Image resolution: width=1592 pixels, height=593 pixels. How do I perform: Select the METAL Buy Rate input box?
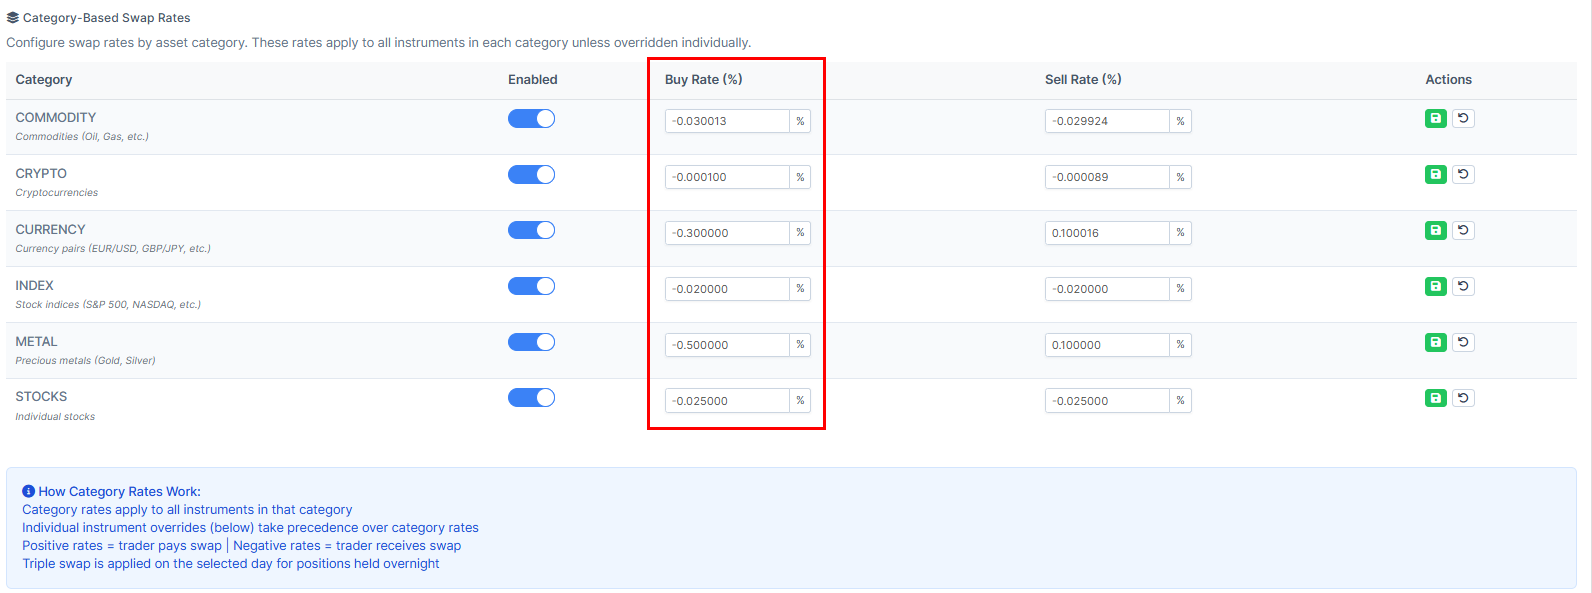[727, 345]
